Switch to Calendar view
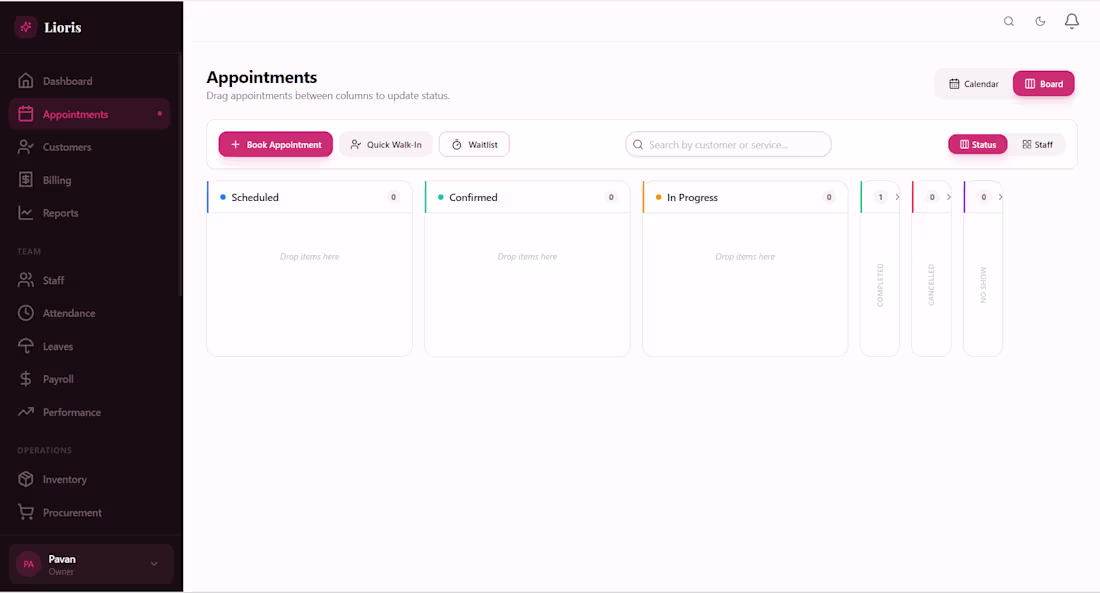Image resolution: width=1100 pixels, height=593 pixels. point(974,84)
